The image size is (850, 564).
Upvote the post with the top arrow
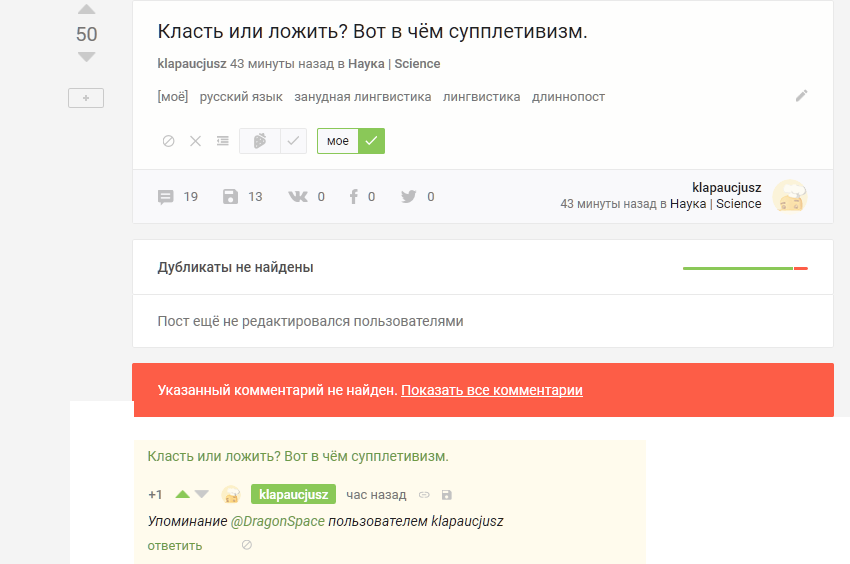click(87, 10)
